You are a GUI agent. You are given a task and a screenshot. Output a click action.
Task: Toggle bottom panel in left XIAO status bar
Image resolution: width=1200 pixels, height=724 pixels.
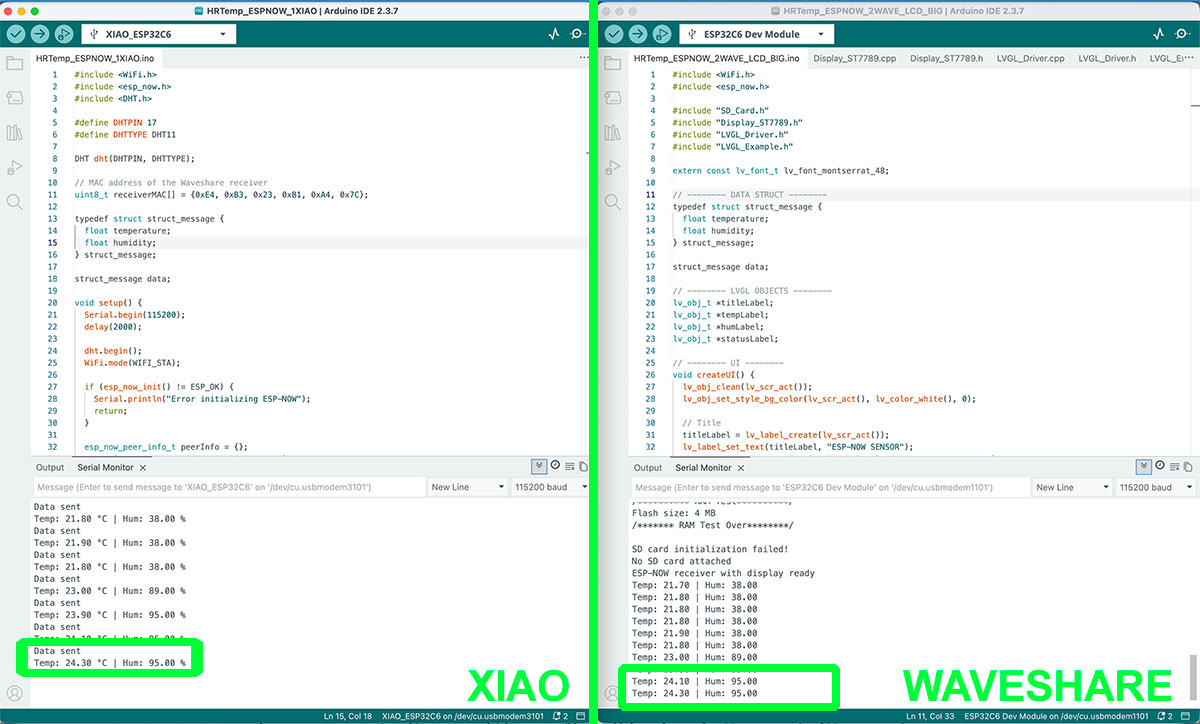(579, 717)
